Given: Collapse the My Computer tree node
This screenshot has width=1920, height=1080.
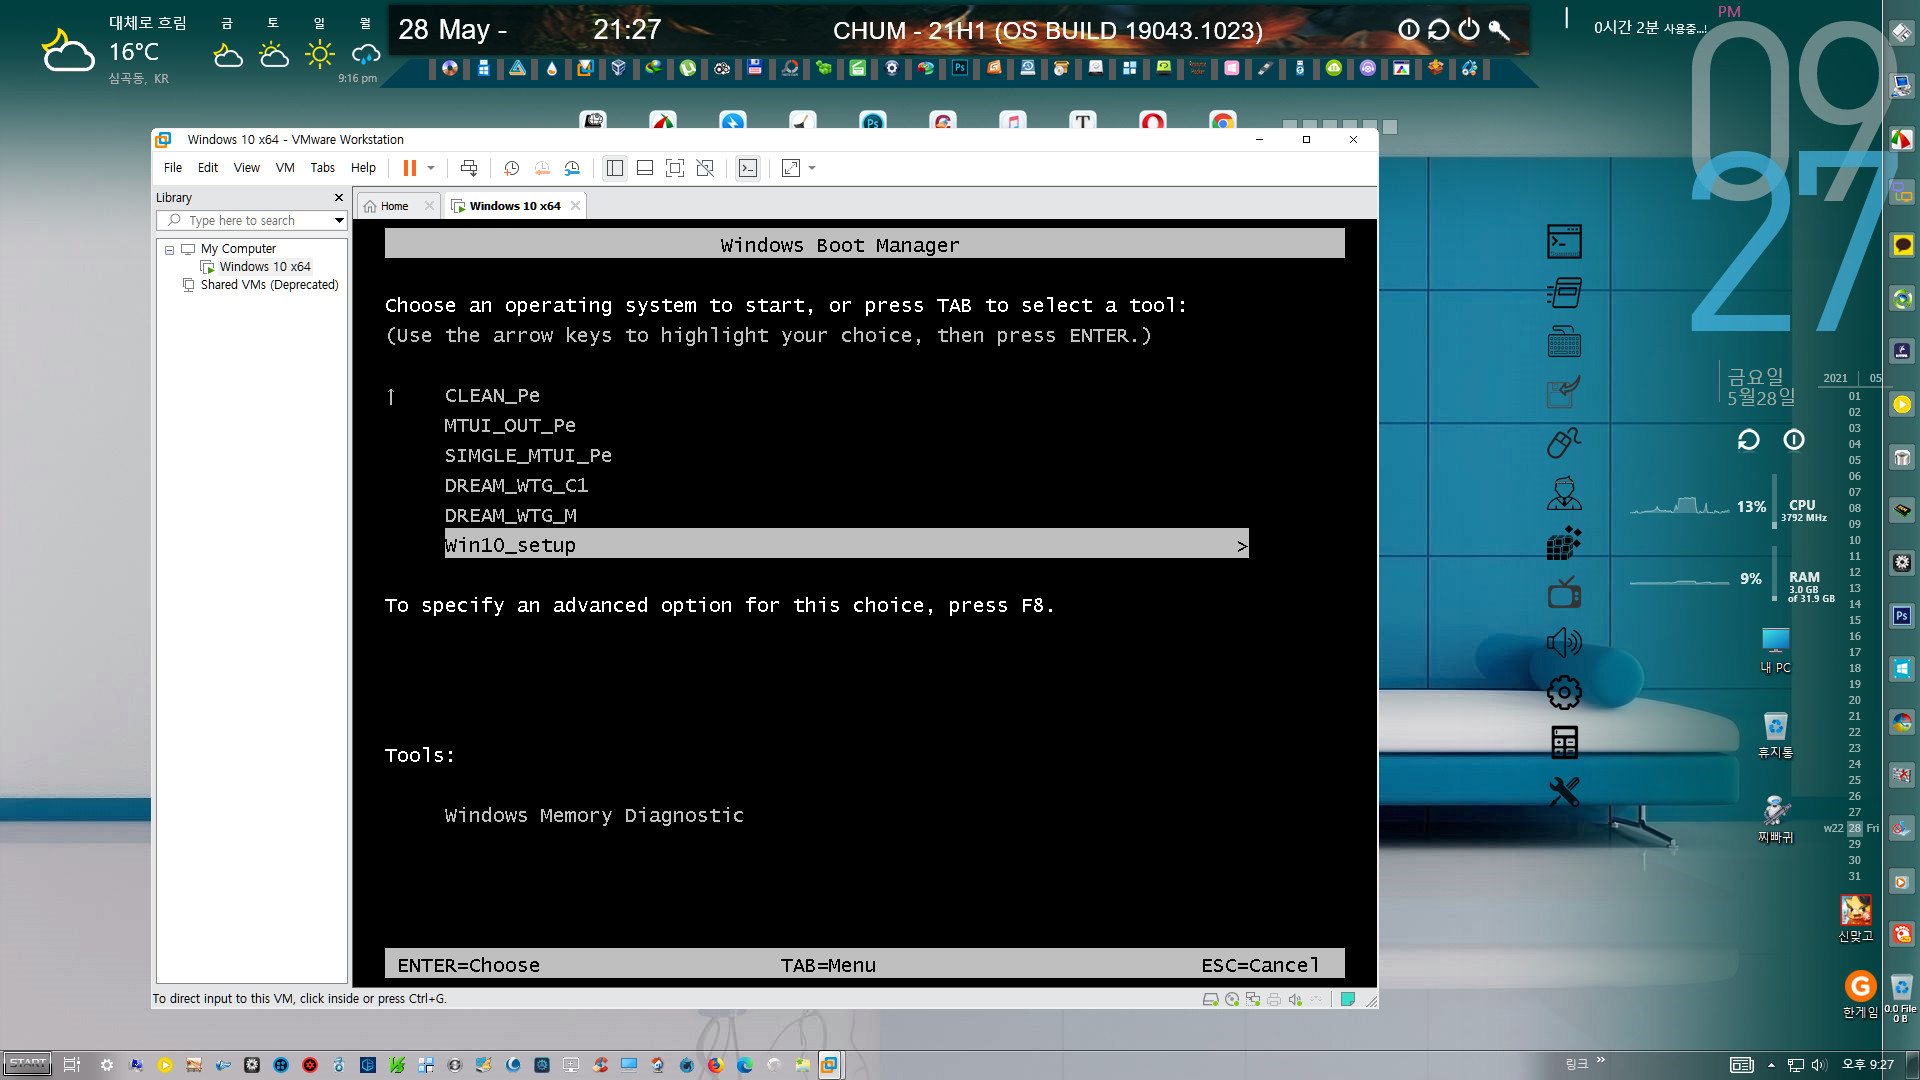Looking at the screenshot, I should pos(169,250).
